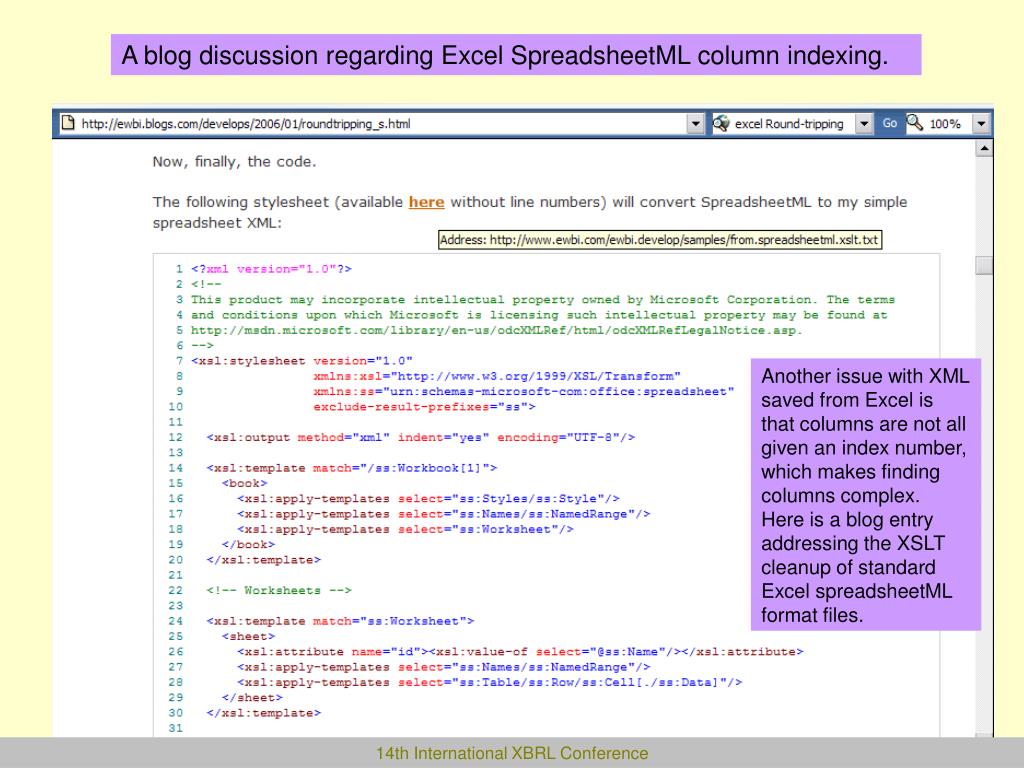Click code line 28 select ss:Table/ss:Row/ss:Cell

(x=490, y=682)
